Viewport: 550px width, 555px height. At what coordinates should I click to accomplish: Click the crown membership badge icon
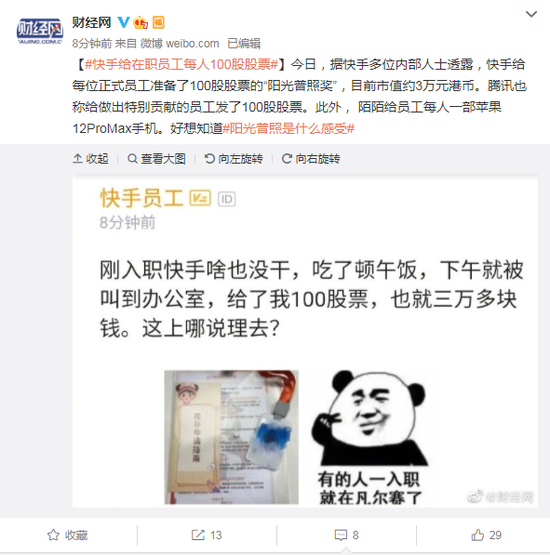click(140, 22)
